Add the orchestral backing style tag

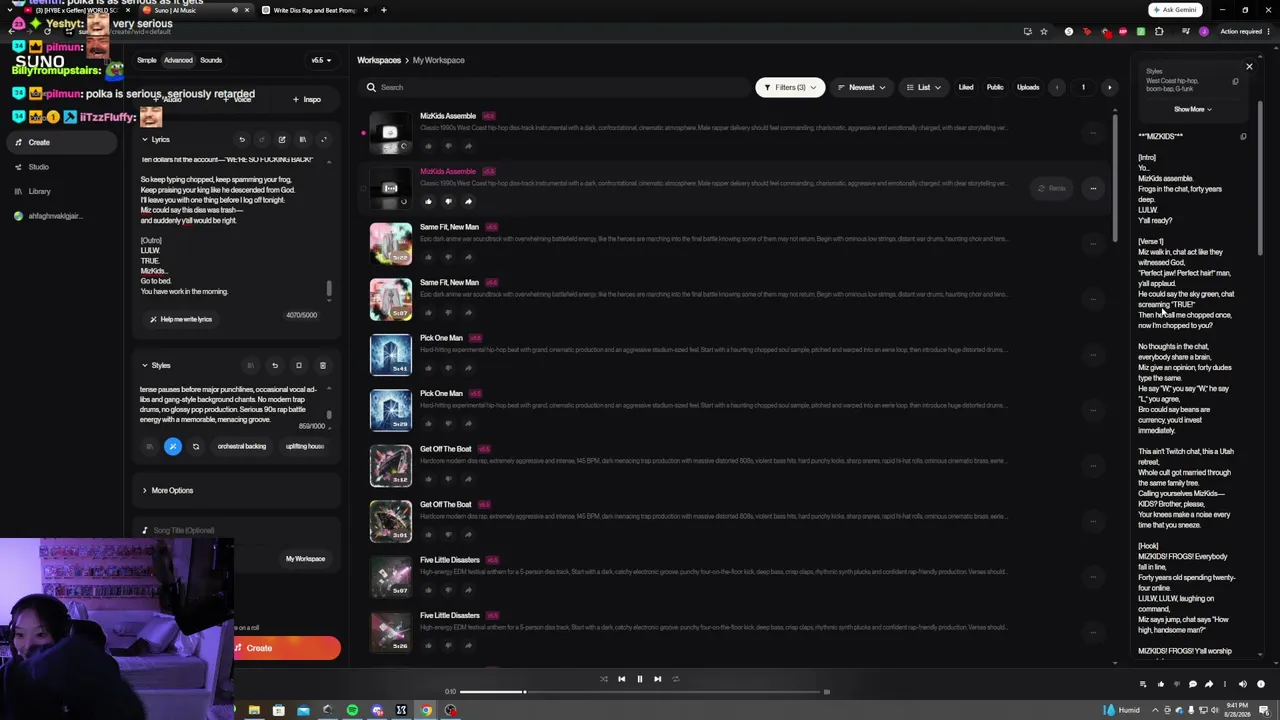pyautogui.click(x=242, y=446)
